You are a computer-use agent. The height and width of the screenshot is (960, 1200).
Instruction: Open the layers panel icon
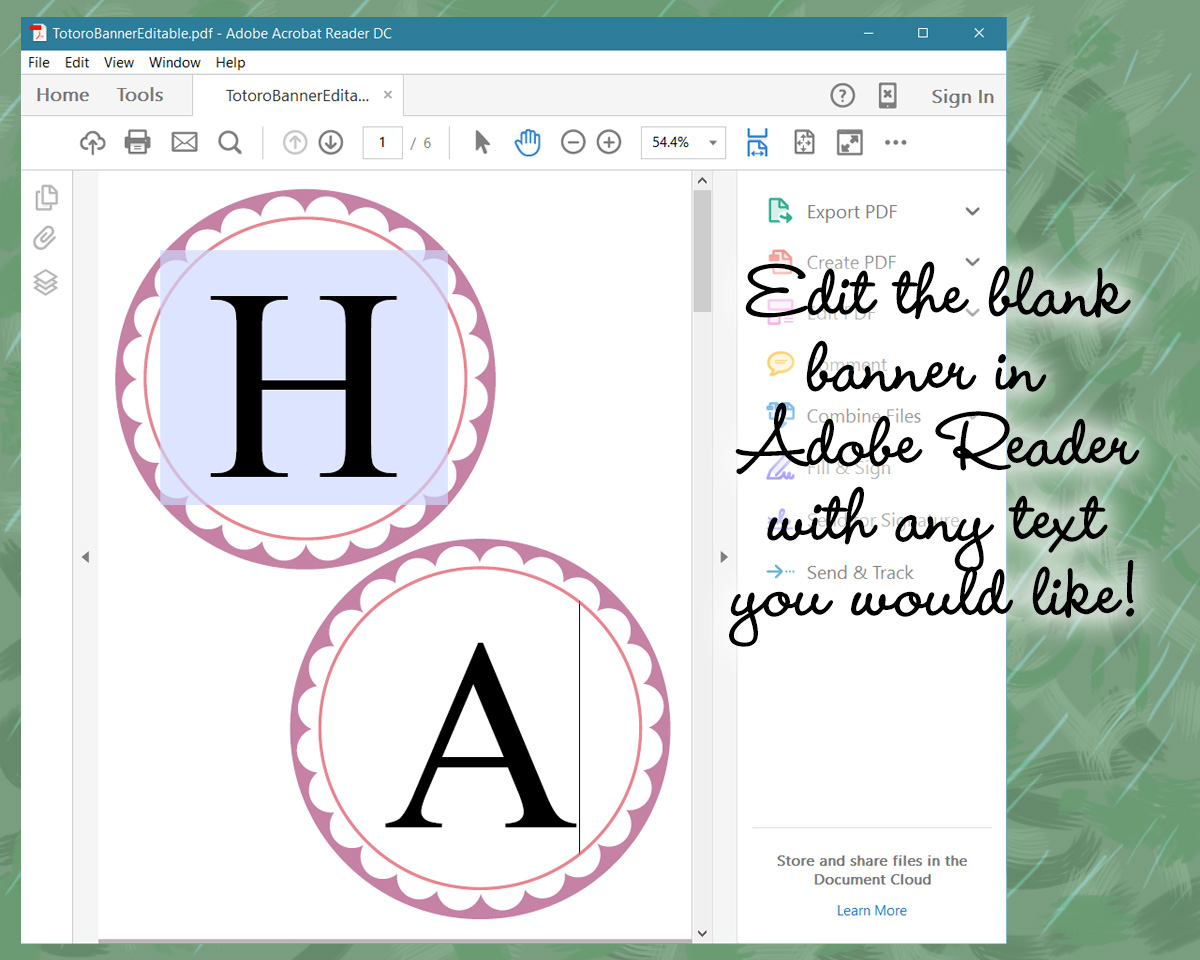coord(46,283)
